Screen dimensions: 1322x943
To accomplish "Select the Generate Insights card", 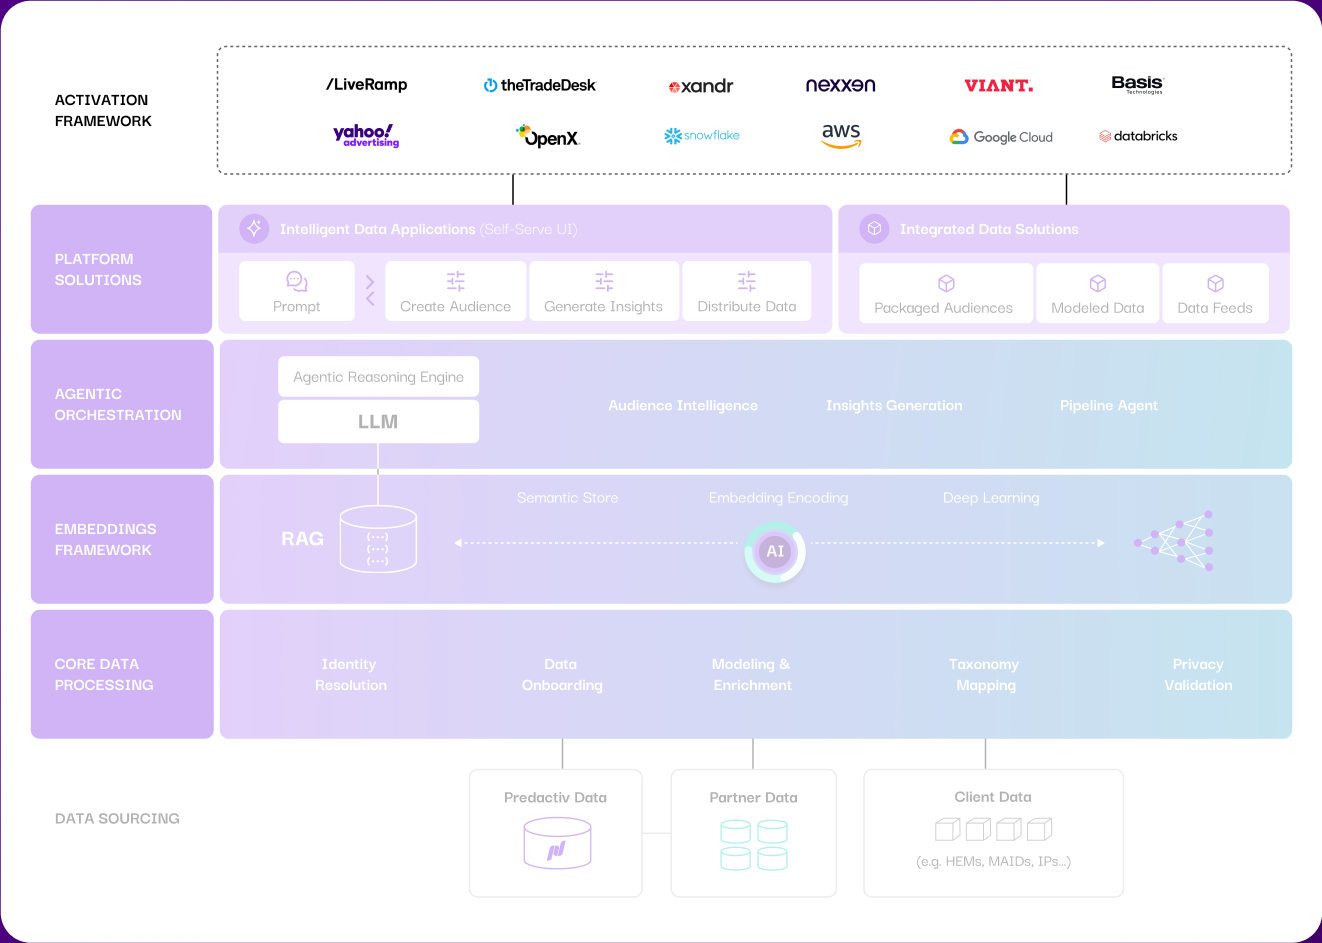I will click(604, 291).
